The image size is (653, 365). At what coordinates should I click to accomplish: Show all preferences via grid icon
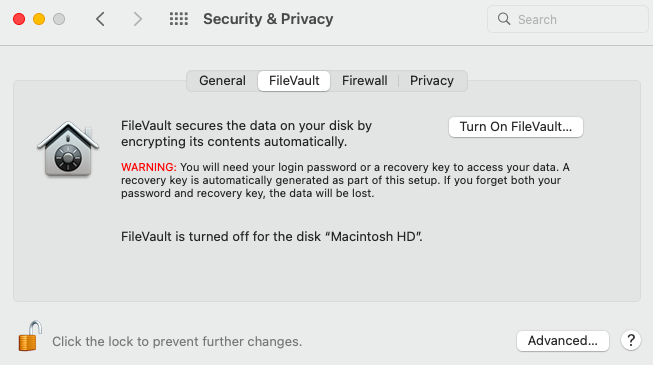(179, 19)
